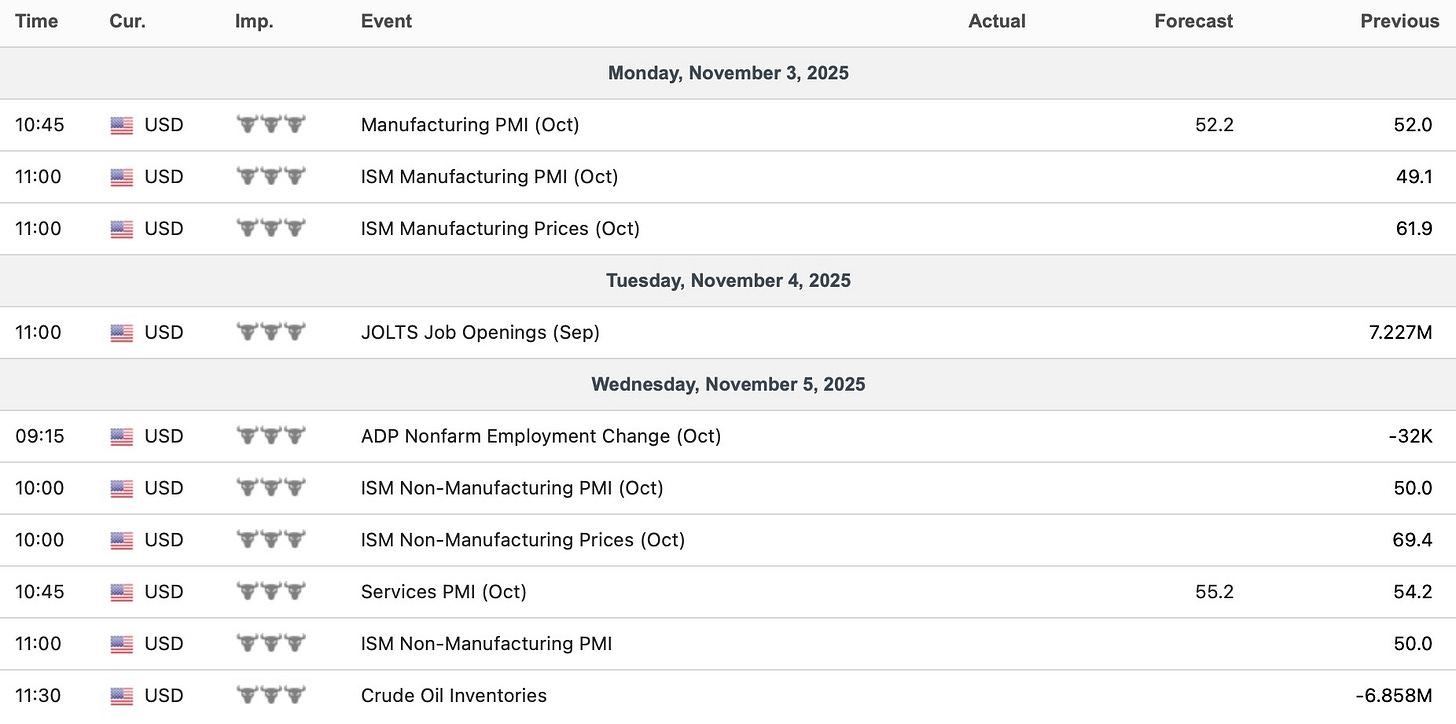Click the Forecast column header
This screenshot has width=1456, height=724.
point(1193,21)
